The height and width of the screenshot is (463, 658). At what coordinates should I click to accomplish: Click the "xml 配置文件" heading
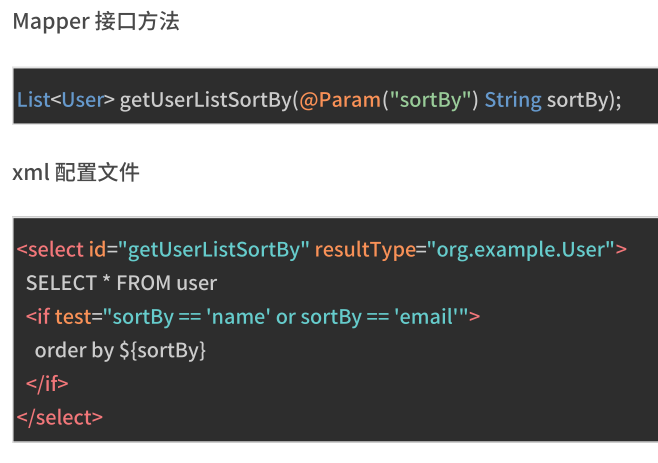click(x=75, y=173)
